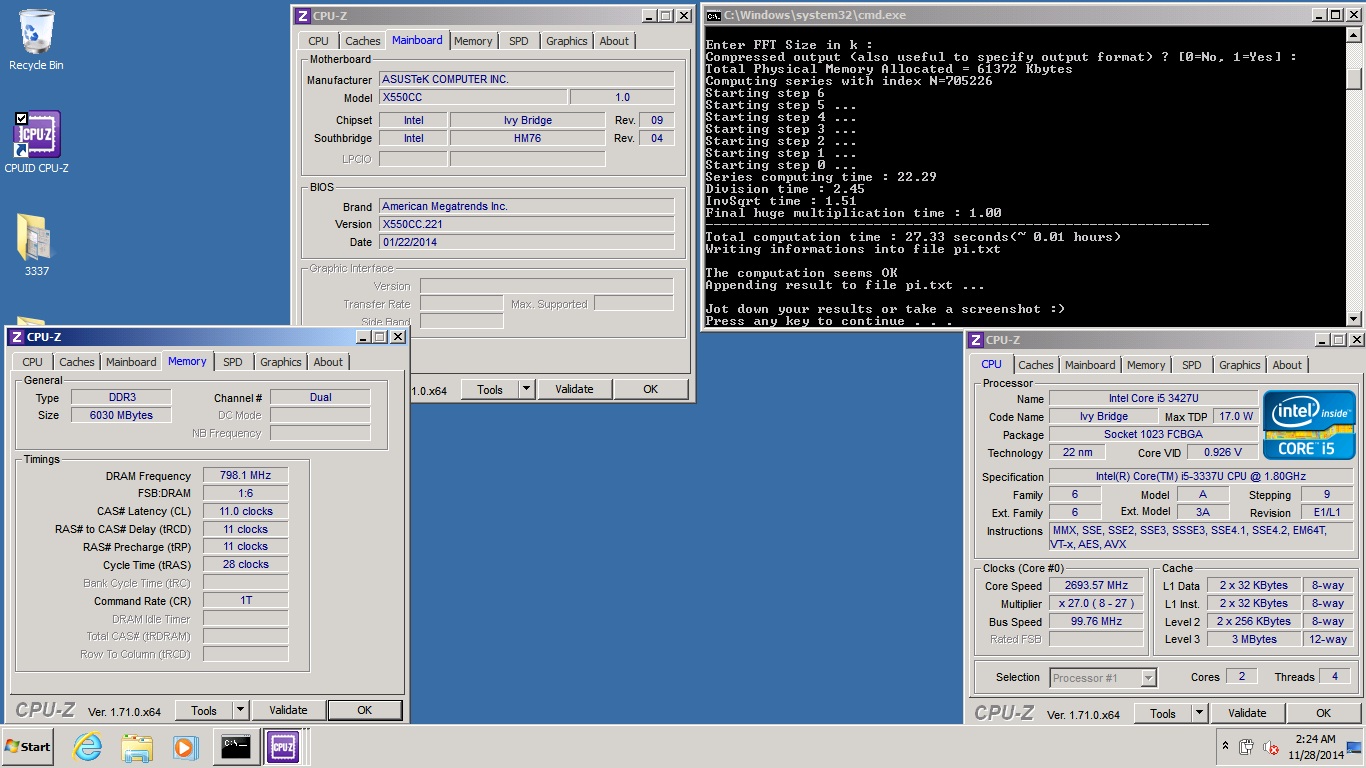Click the muted volume tray icon
This screenshot has height=768, width=1366.
1271,747
